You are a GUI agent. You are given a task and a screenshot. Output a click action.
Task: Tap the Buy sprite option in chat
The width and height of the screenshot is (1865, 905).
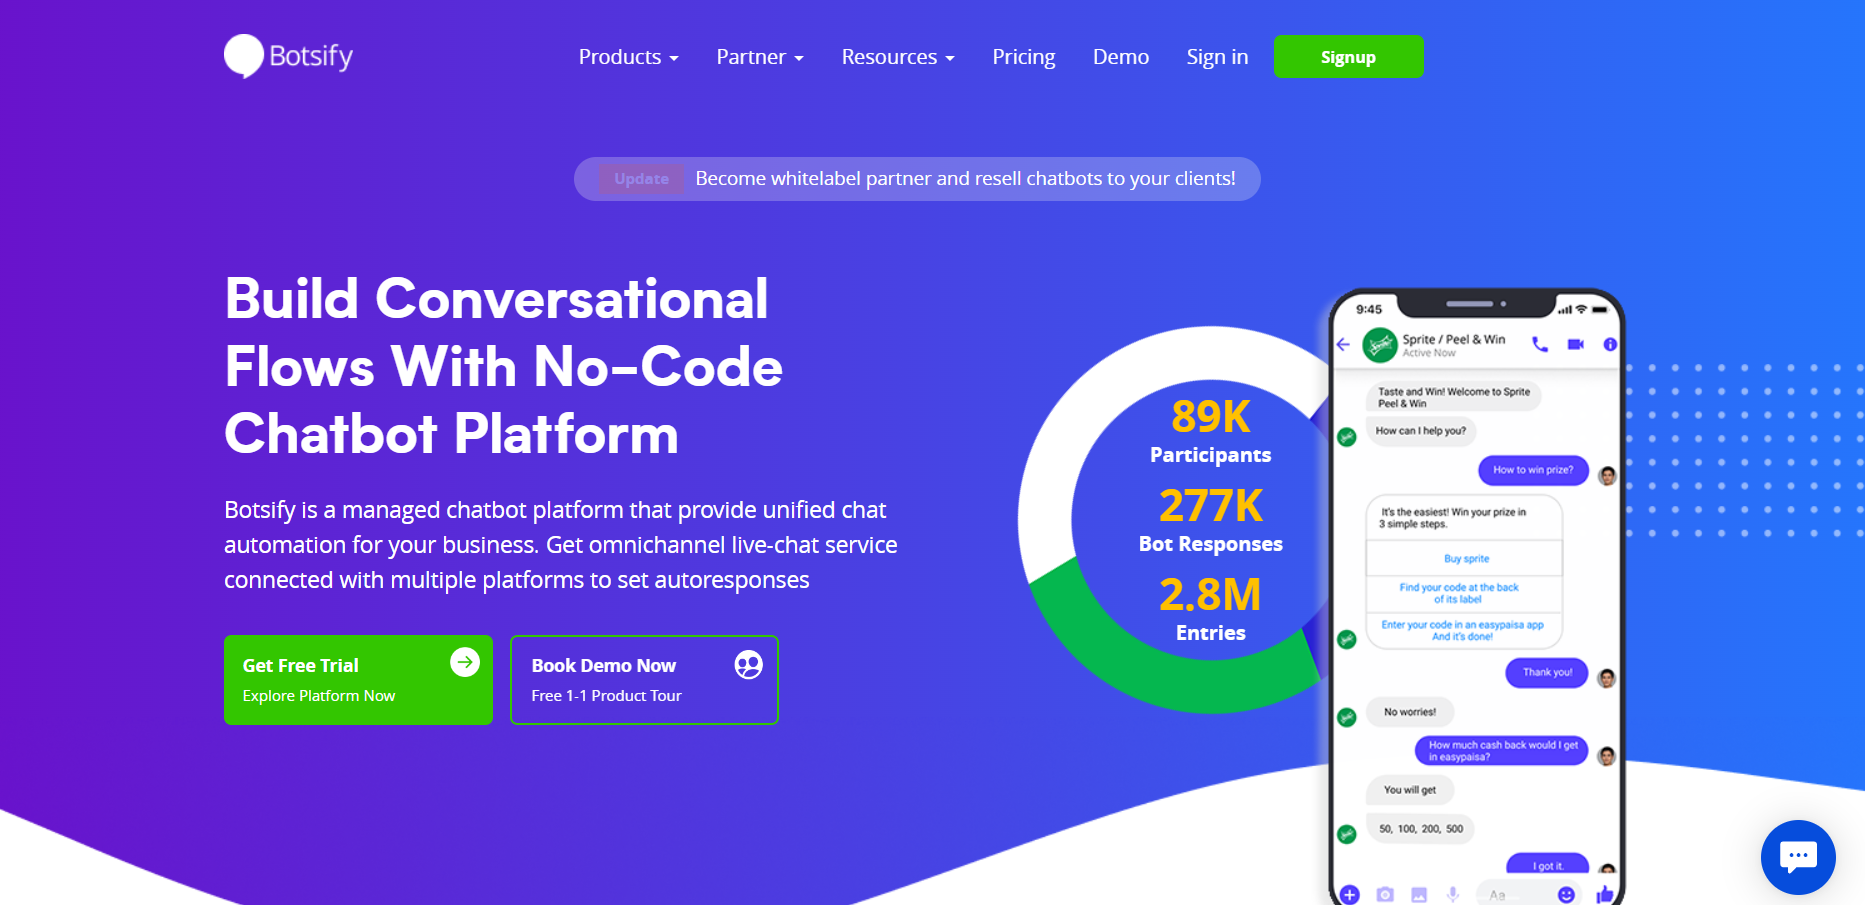1465,559
